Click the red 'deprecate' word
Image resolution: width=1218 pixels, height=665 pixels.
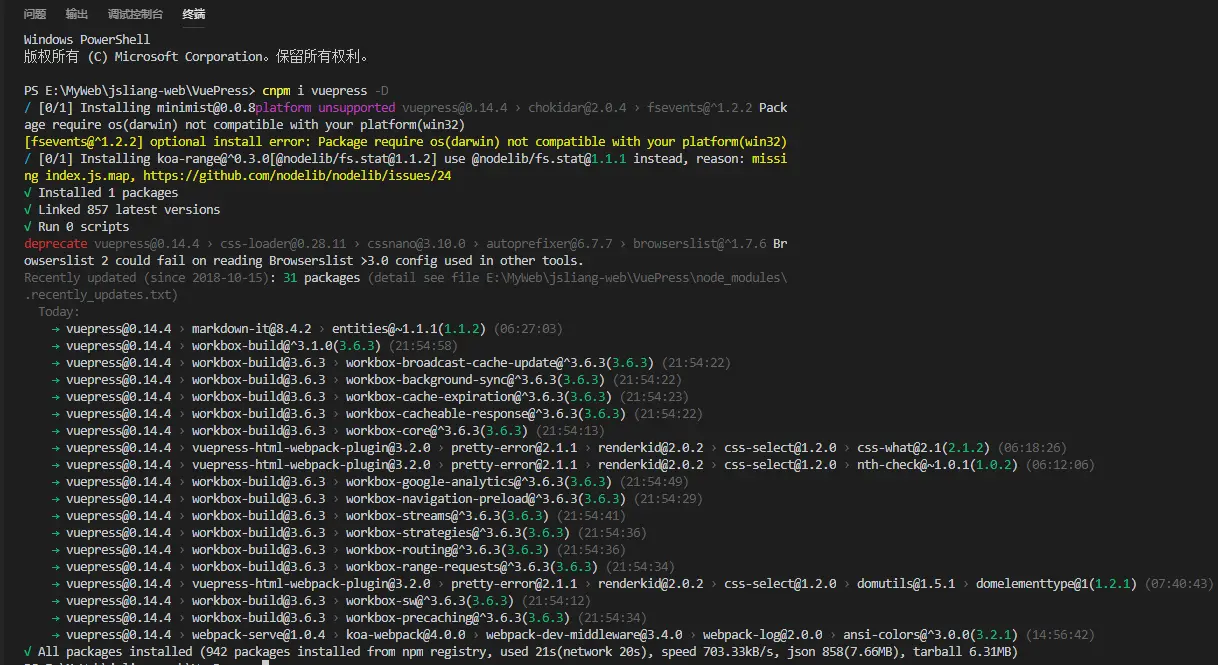click(x=55, y=243)
